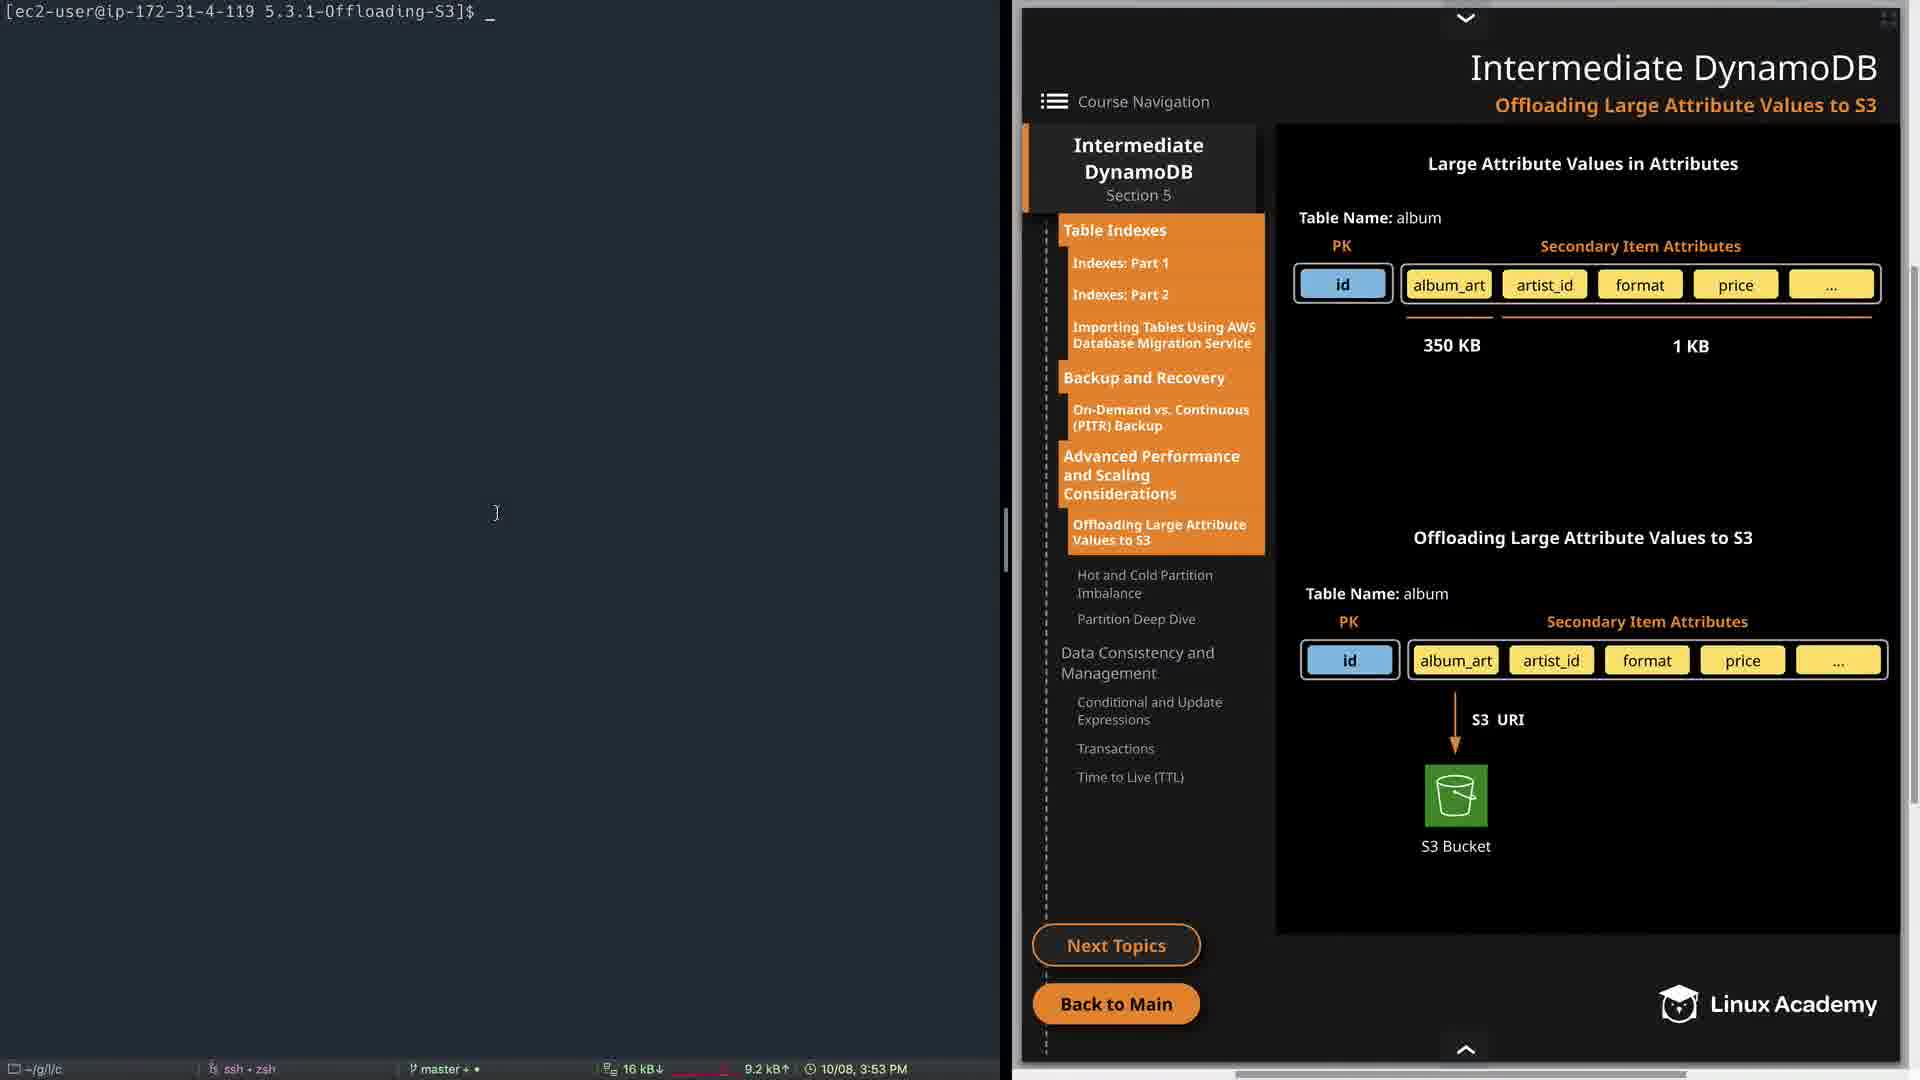
Task: Click the clock icon in status bar
Action: pos(810,1069)
